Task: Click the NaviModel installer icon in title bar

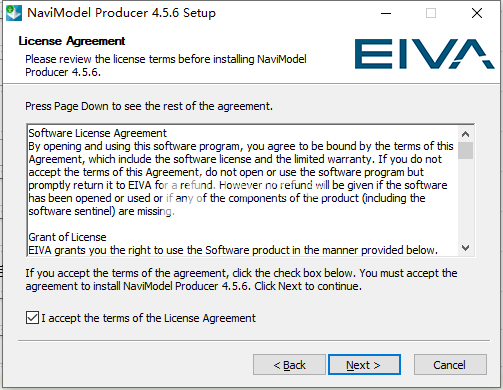Action: pos(14,13)
